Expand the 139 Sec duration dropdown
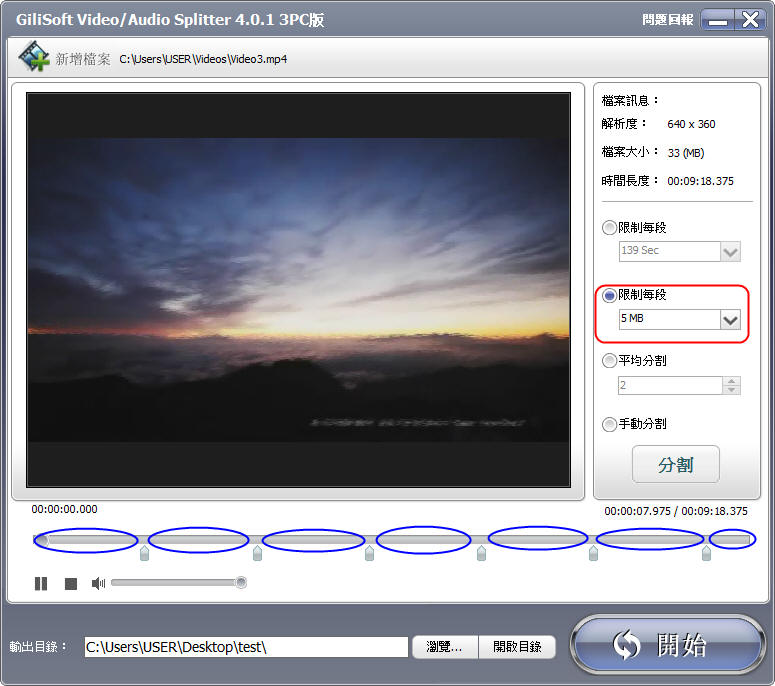The height and width of the screenshot is (686, 775). pyautogui.click(x=730, y=251)
